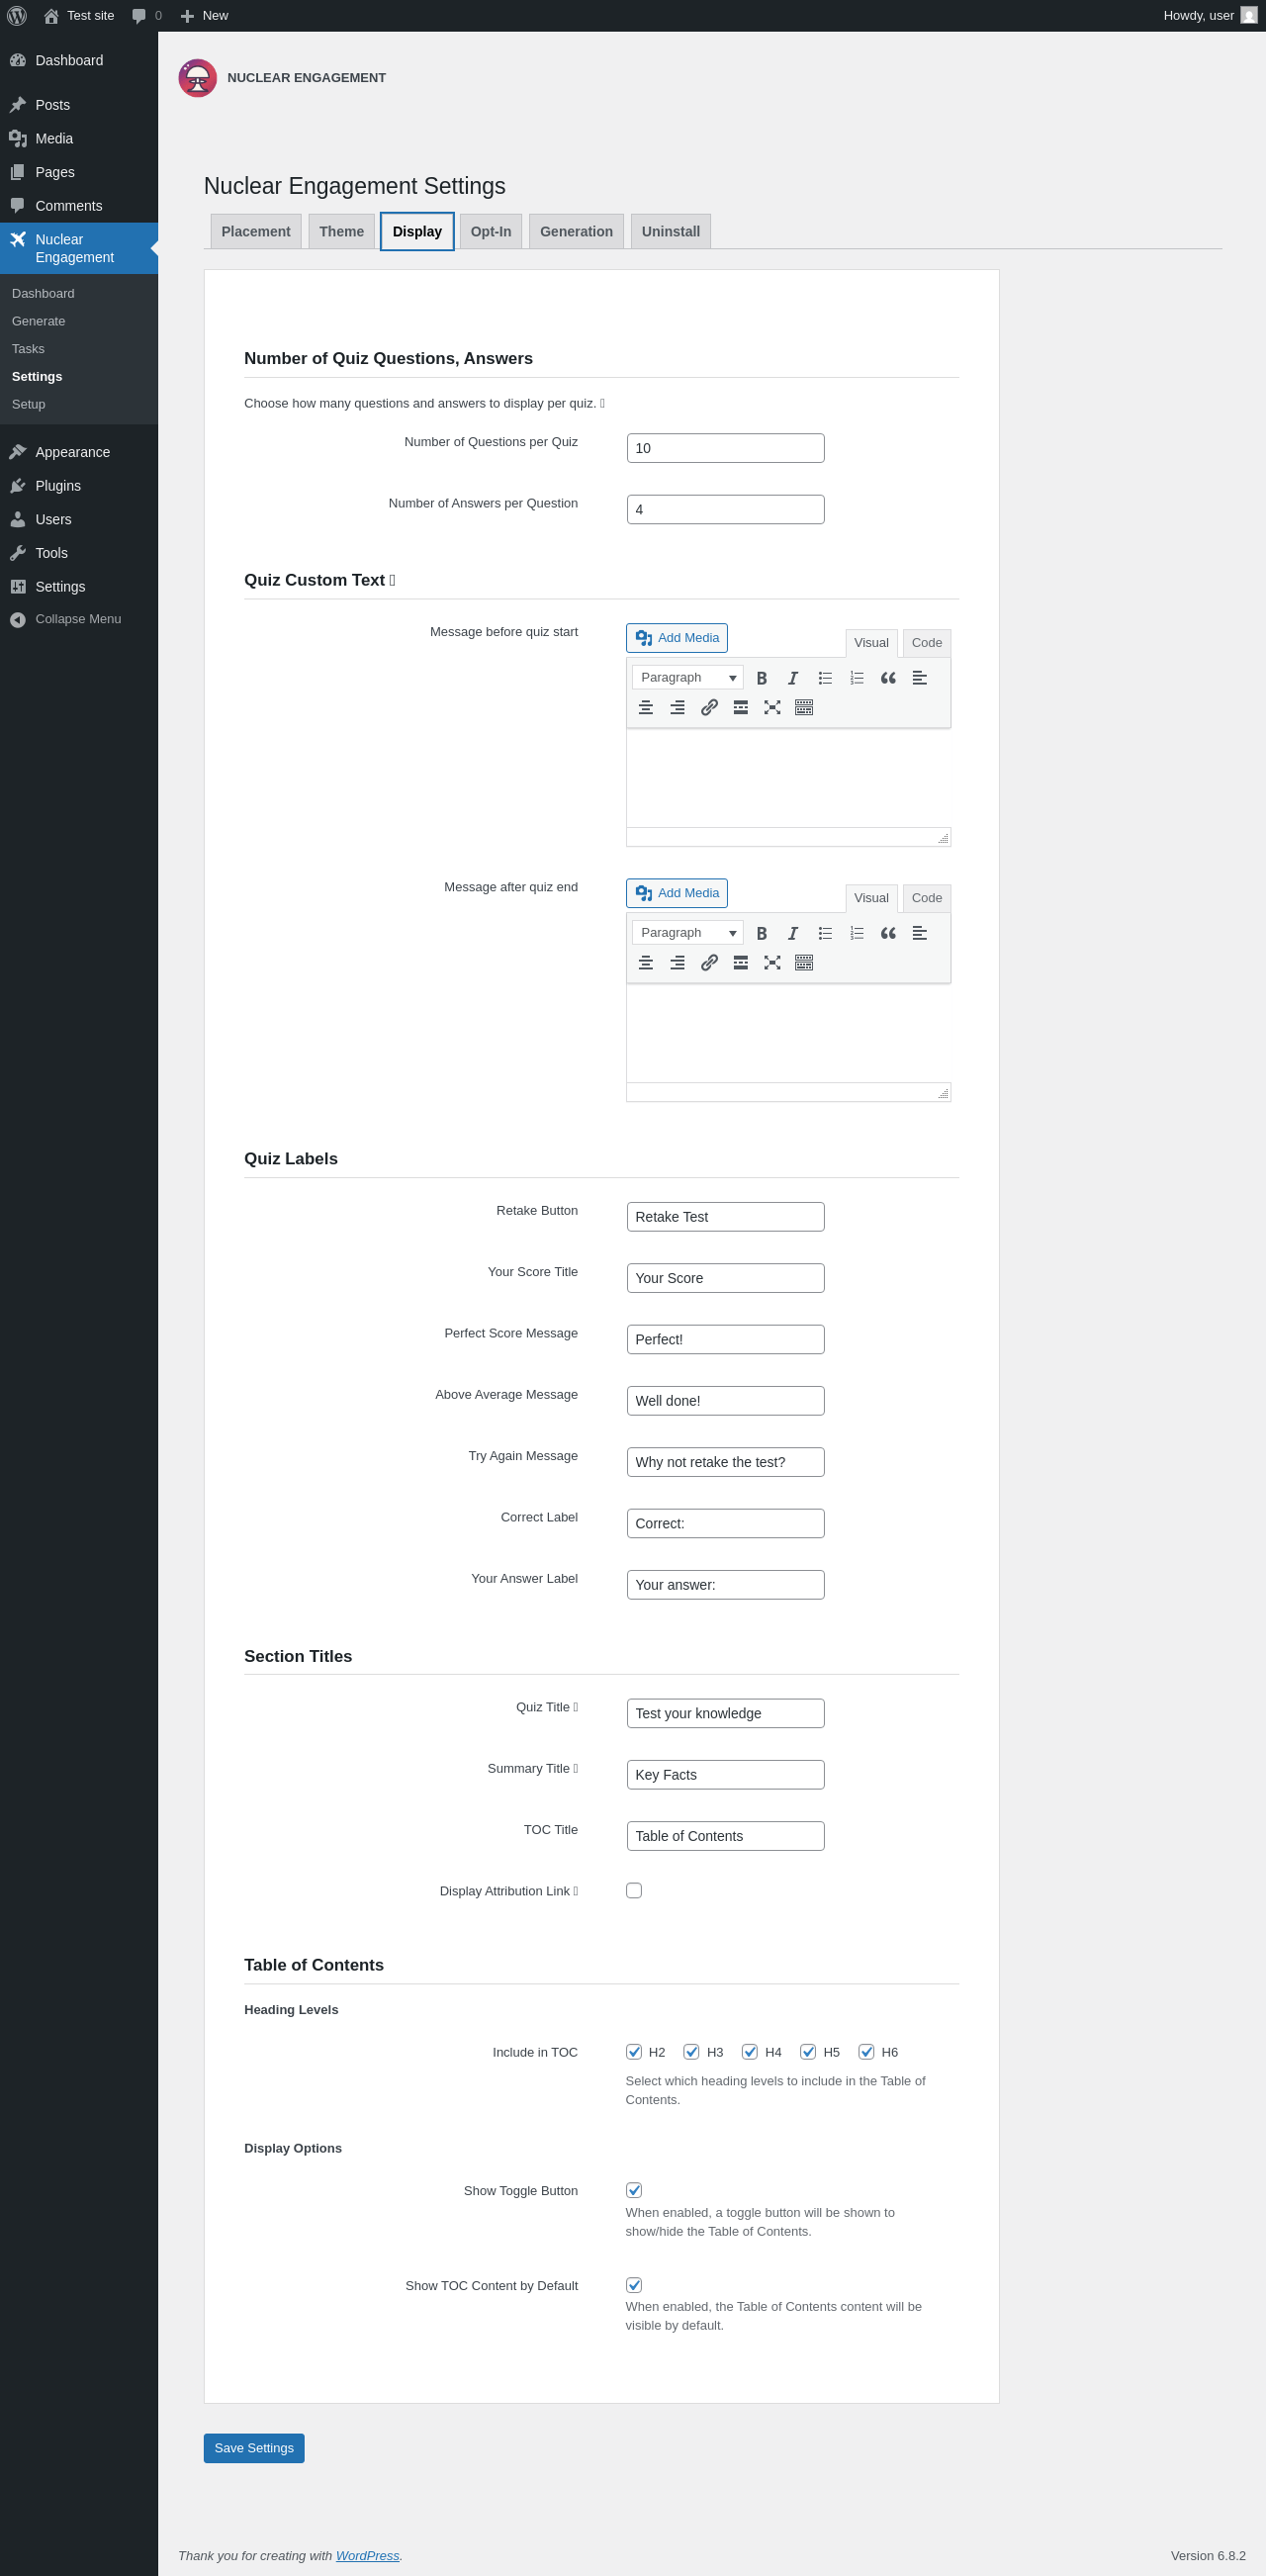1266x2576 pixels.
Task: Uncheck H2 heading level
Action: tap(634, 2052)
